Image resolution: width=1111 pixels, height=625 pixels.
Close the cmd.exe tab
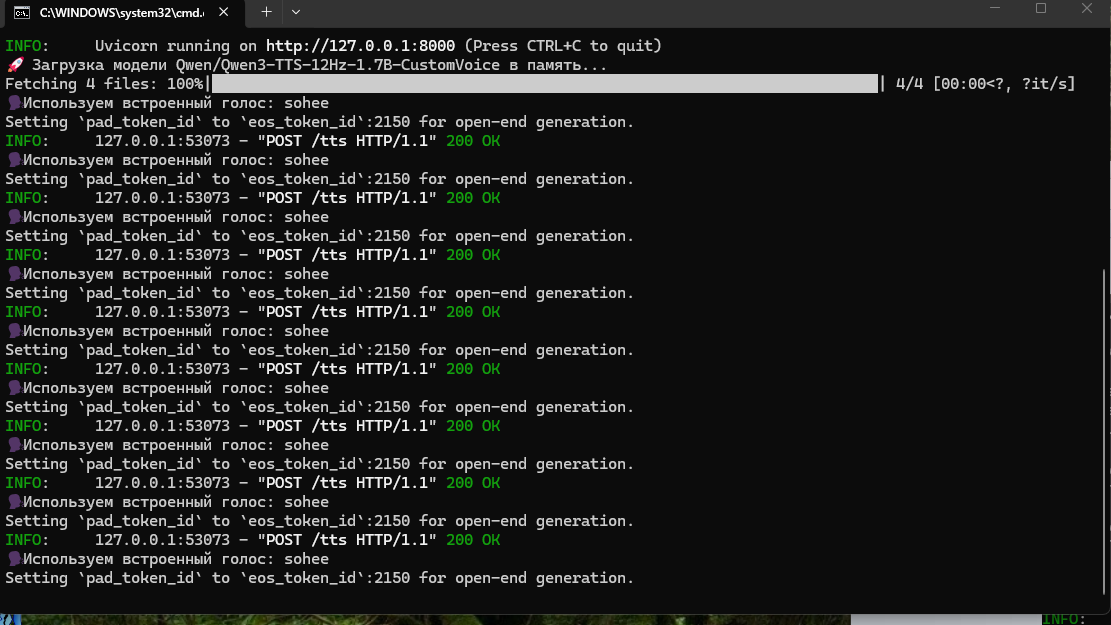click(x=223, y=12)
